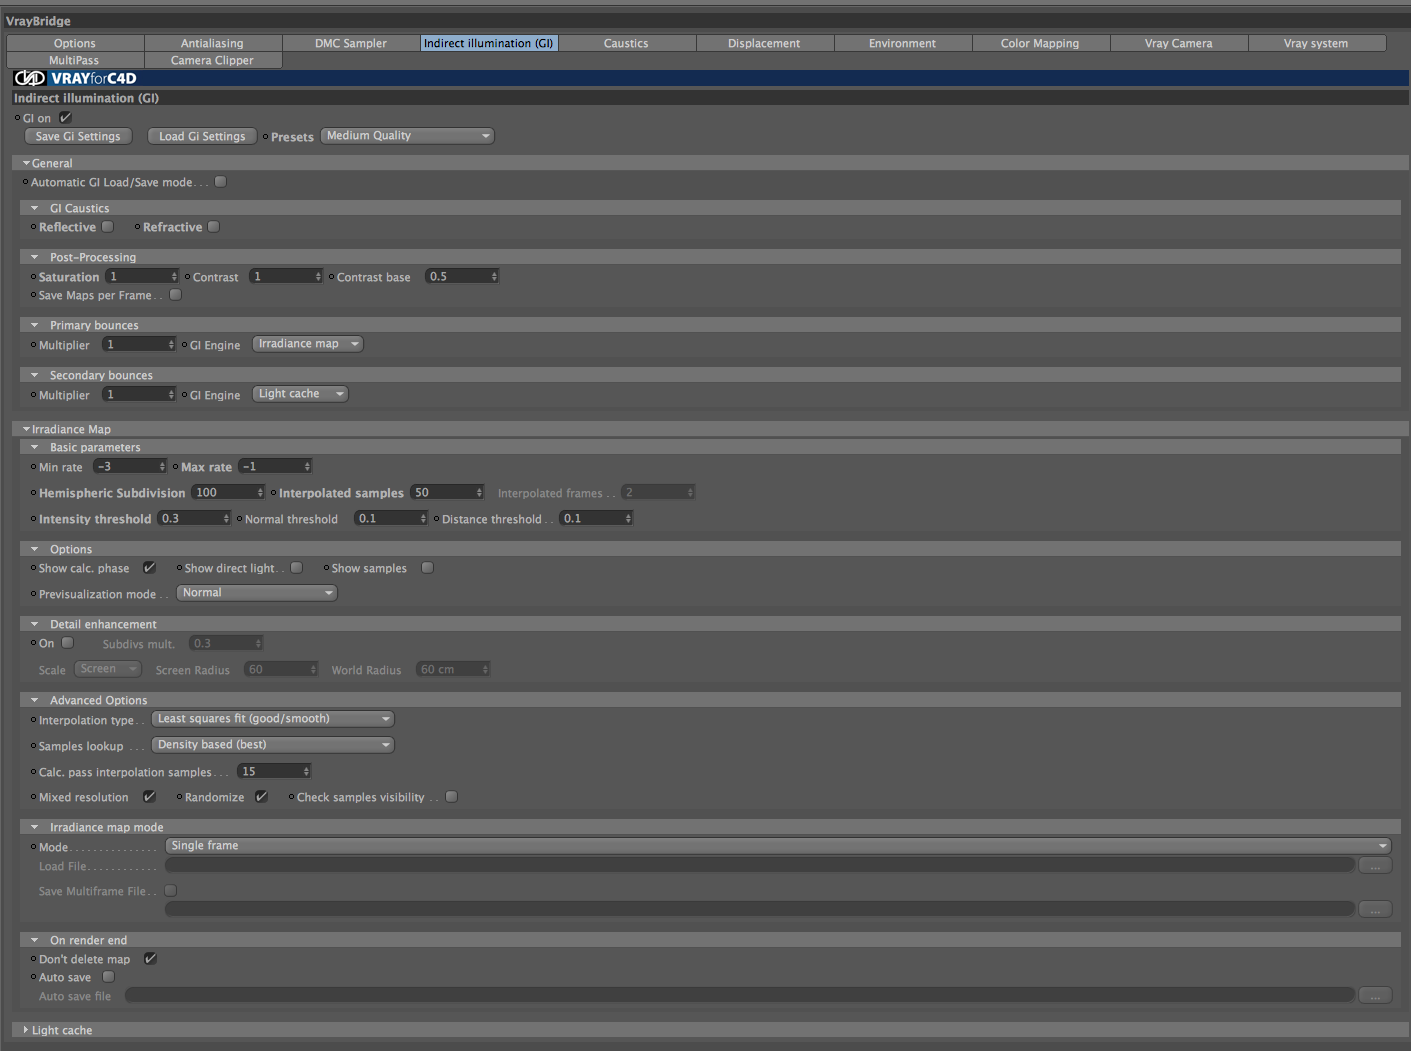Click the Load Gi Settings button

click(x=202, y=136)
